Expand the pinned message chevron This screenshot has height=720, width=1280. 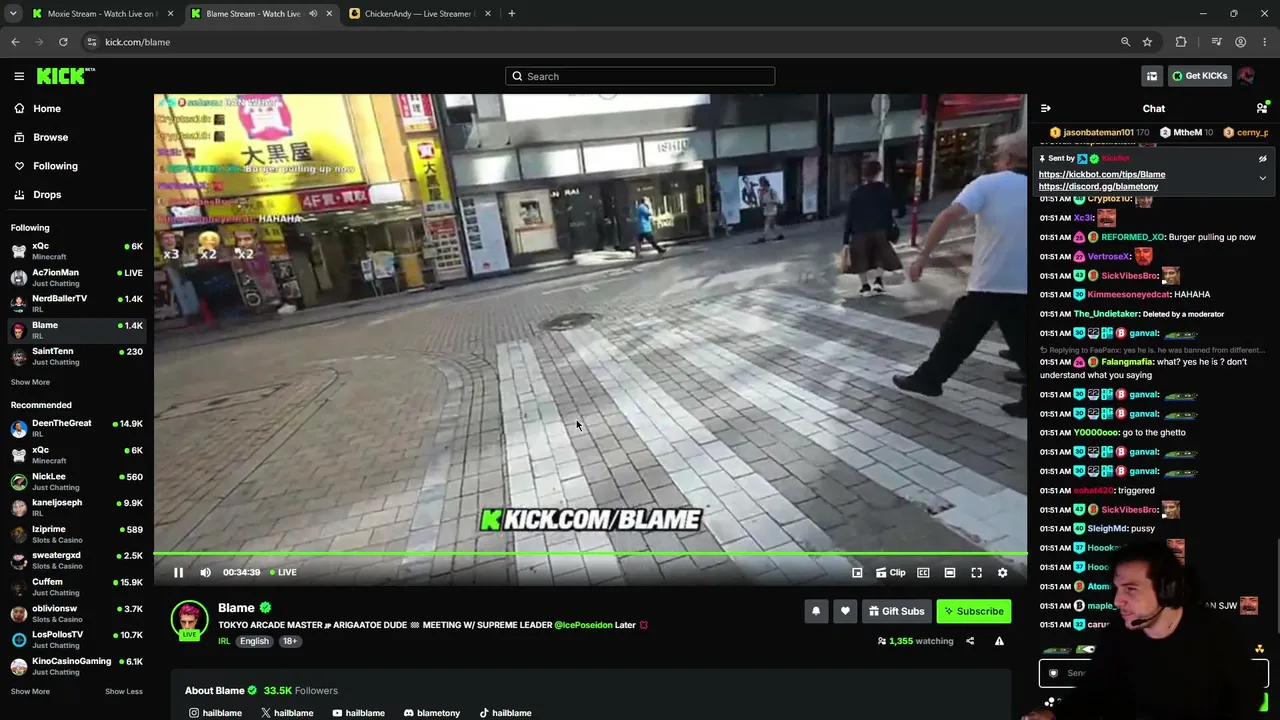tap(1262, 178)
